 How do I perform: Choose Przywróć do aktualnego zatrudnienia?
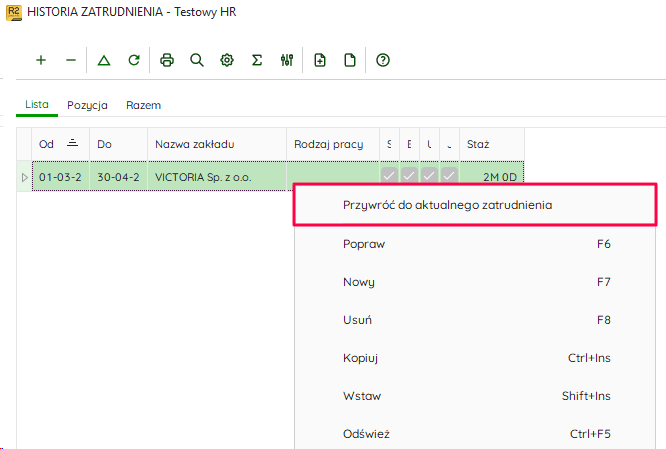pyautogui.click(x=475, y=205)
